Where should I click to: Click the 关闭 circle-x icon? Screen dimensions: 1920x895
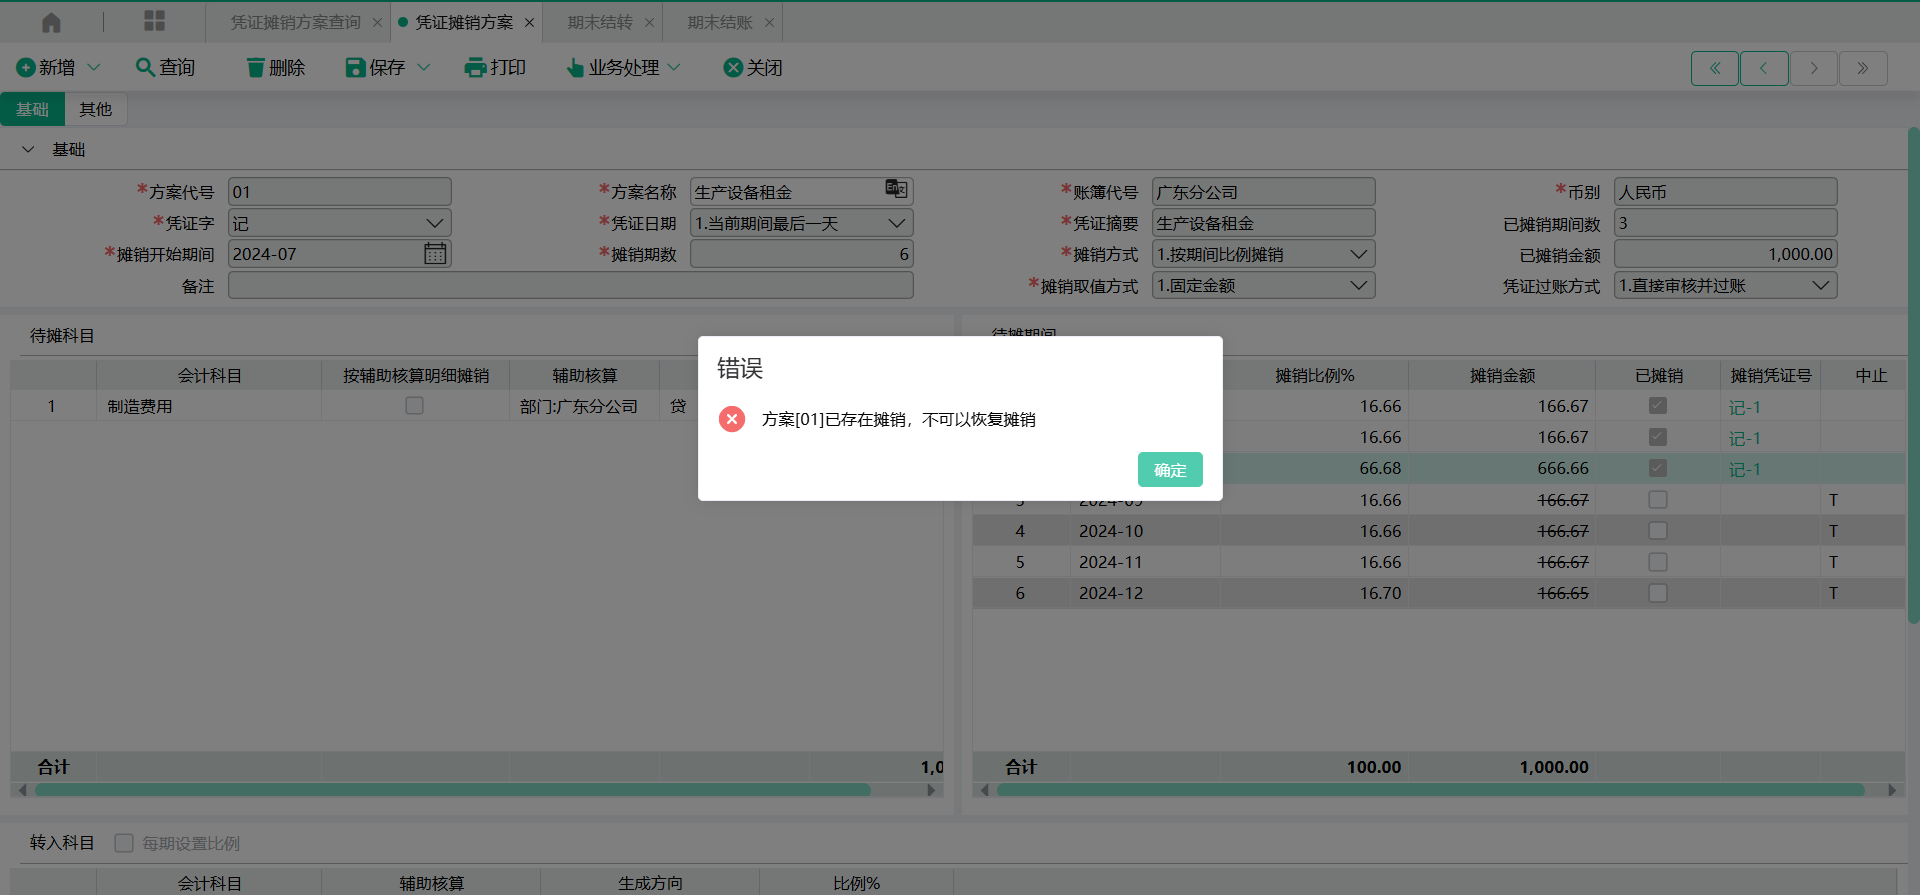(733, 67)
